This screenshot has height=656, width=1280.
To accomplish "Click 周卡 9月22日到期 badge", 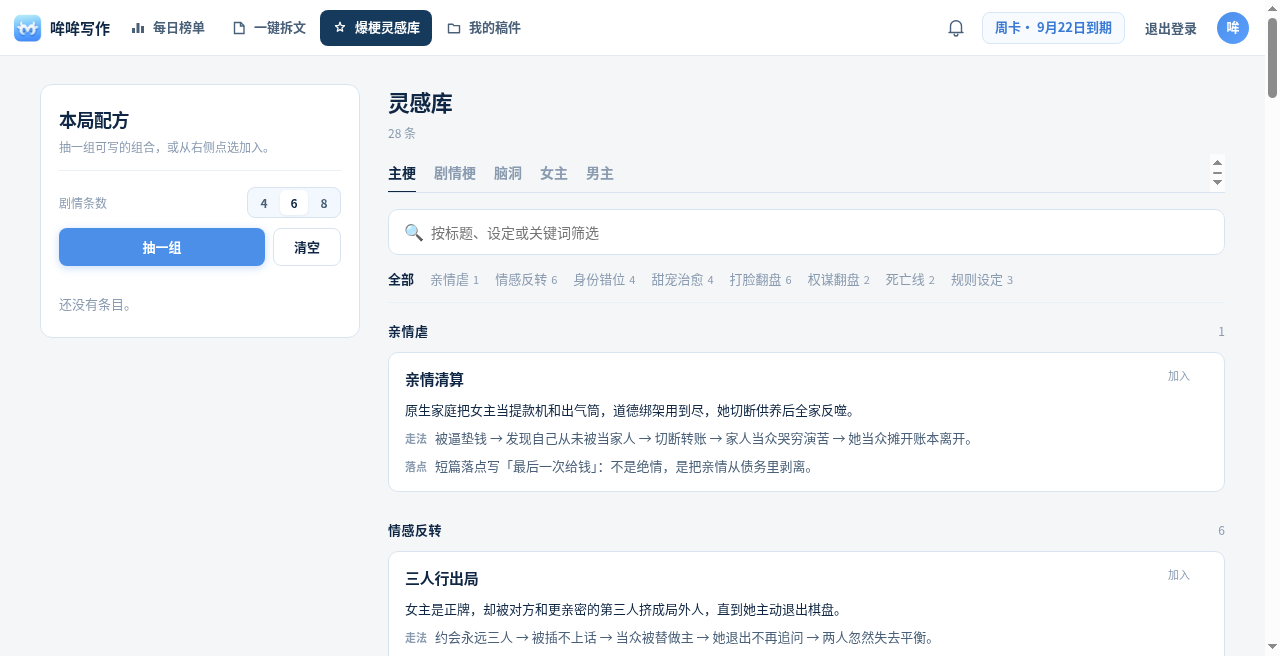I will coord(1053,28).
